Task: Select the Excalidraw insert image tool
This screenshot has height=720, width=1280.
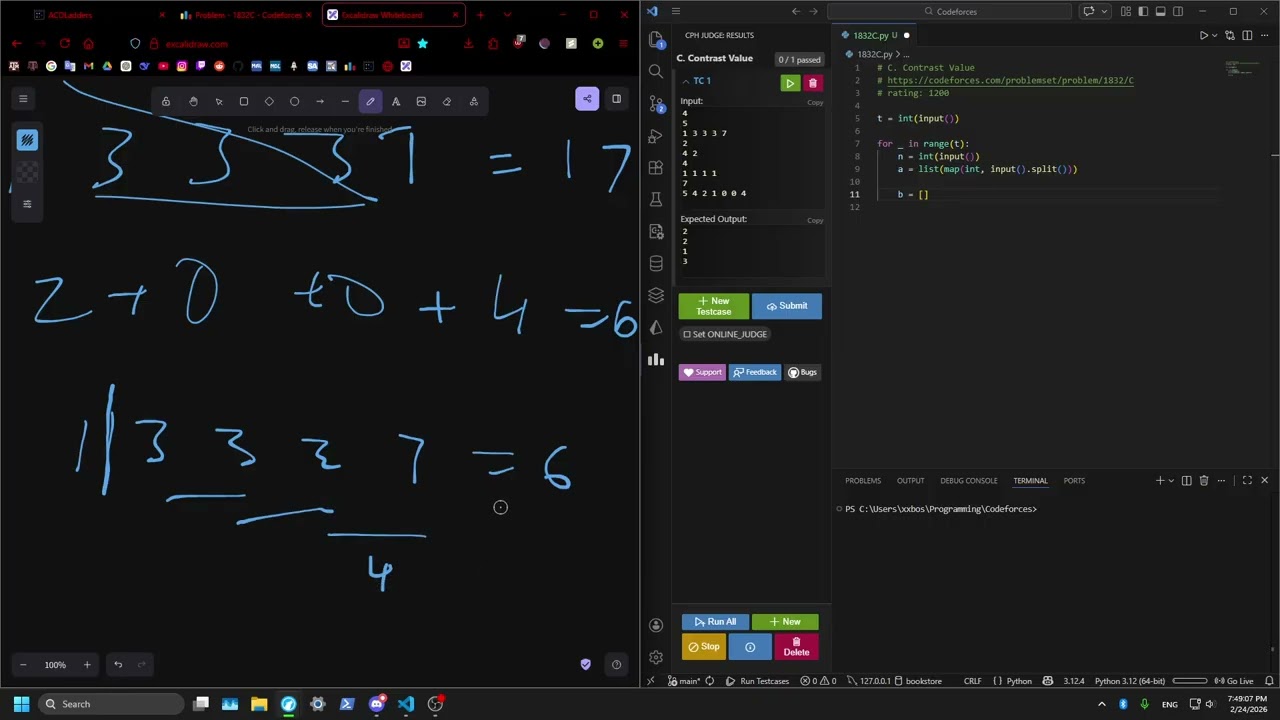Action: tap(421, 101)
